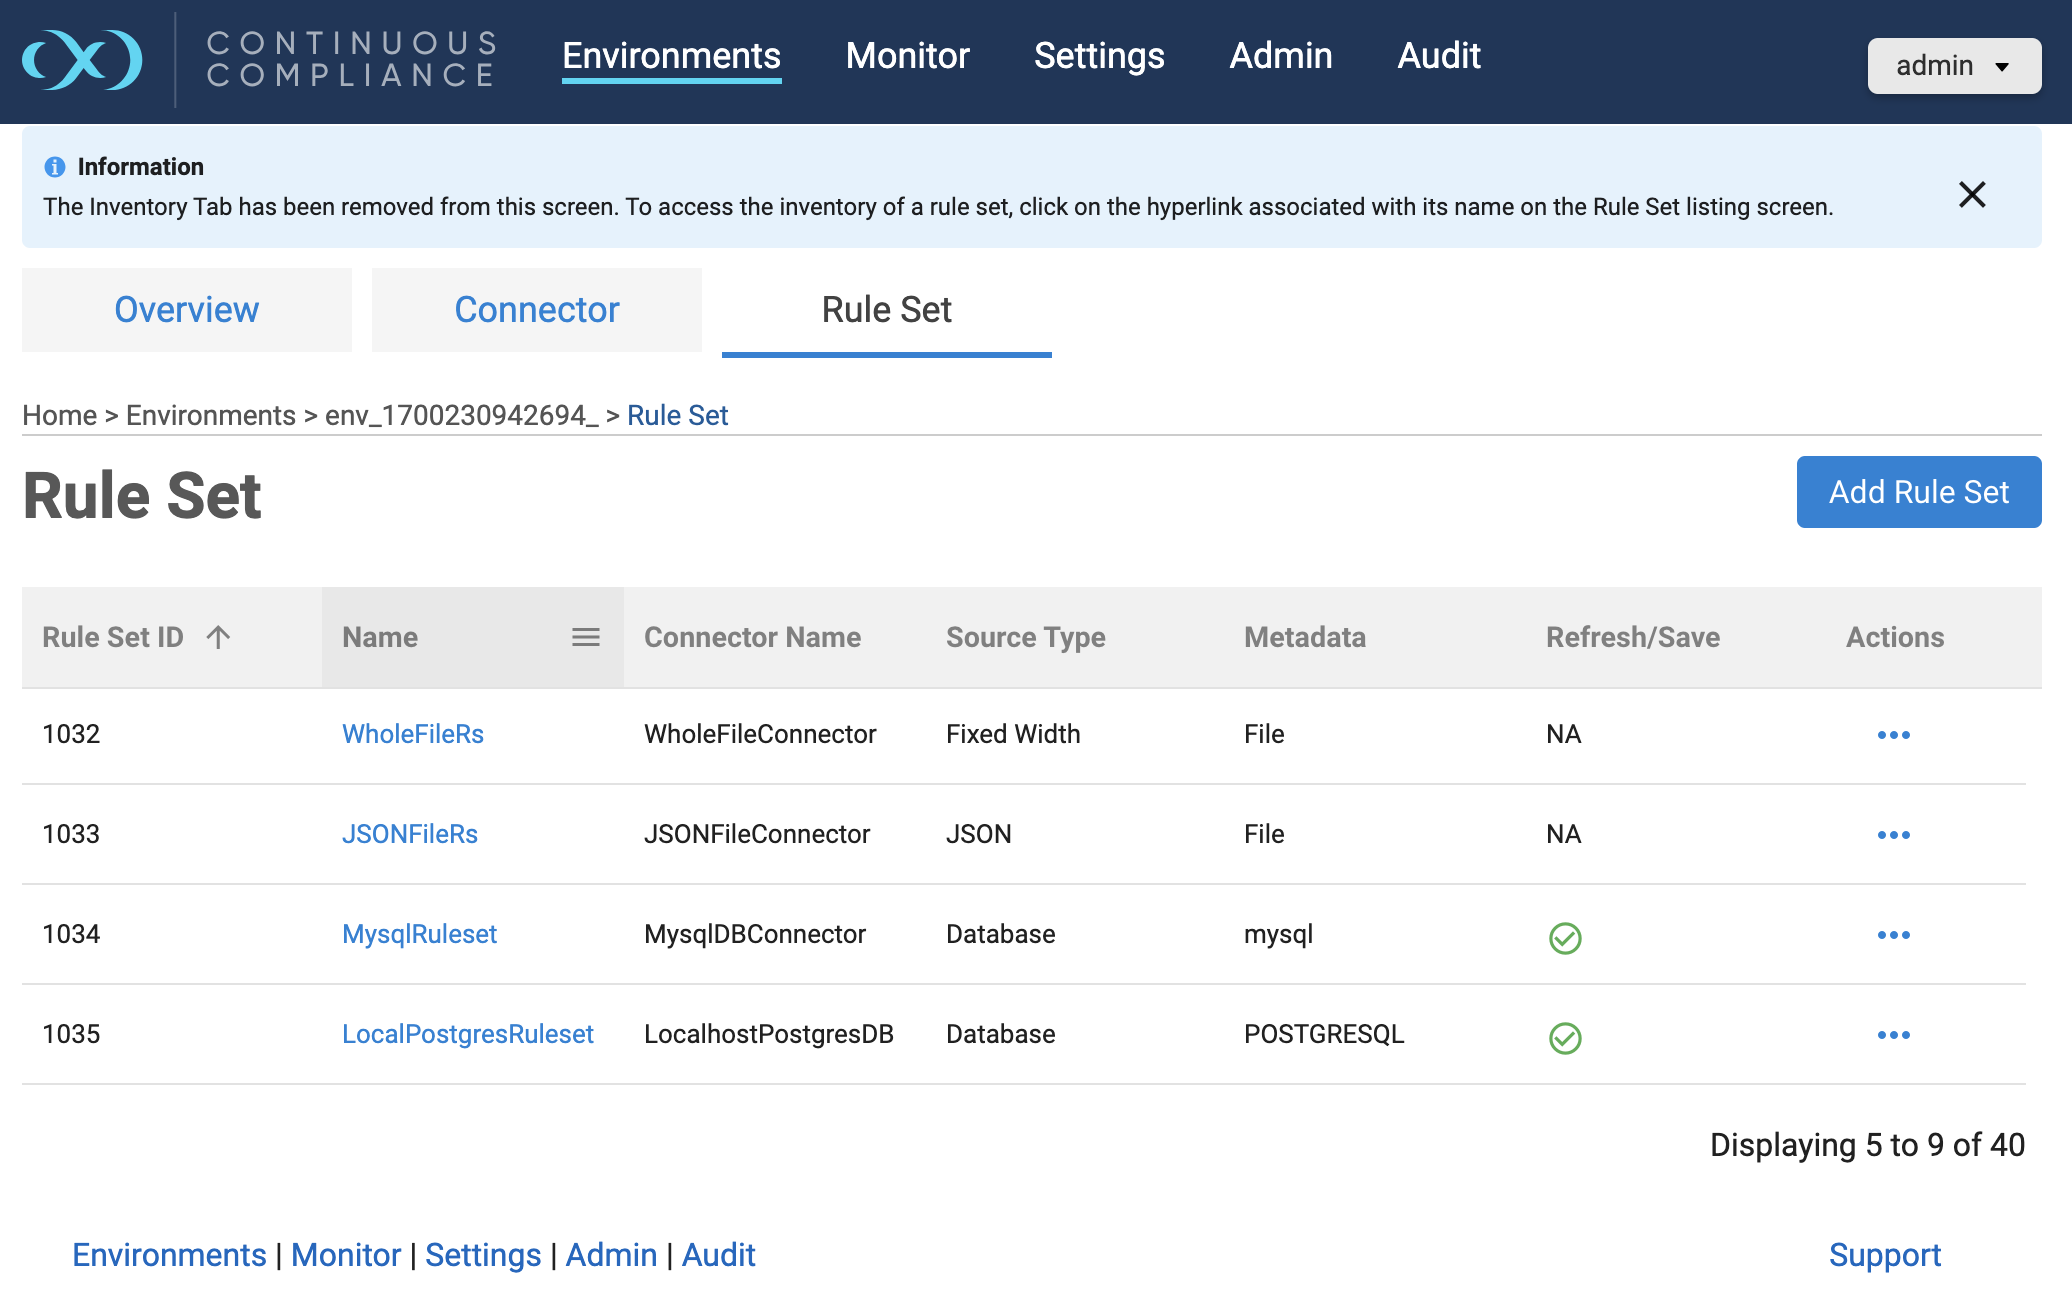Image resolution: width=2072 pixels, height=1300 pixels.
Task: Click the Continuous Compliance logo icon
Action: pos(82,60)
